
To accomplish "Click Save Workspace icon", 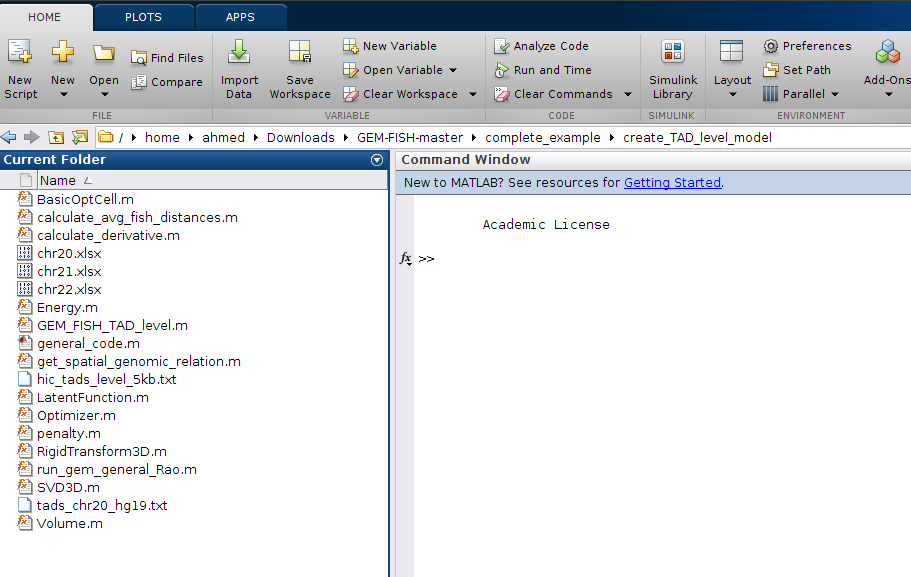I will (300, 51).
